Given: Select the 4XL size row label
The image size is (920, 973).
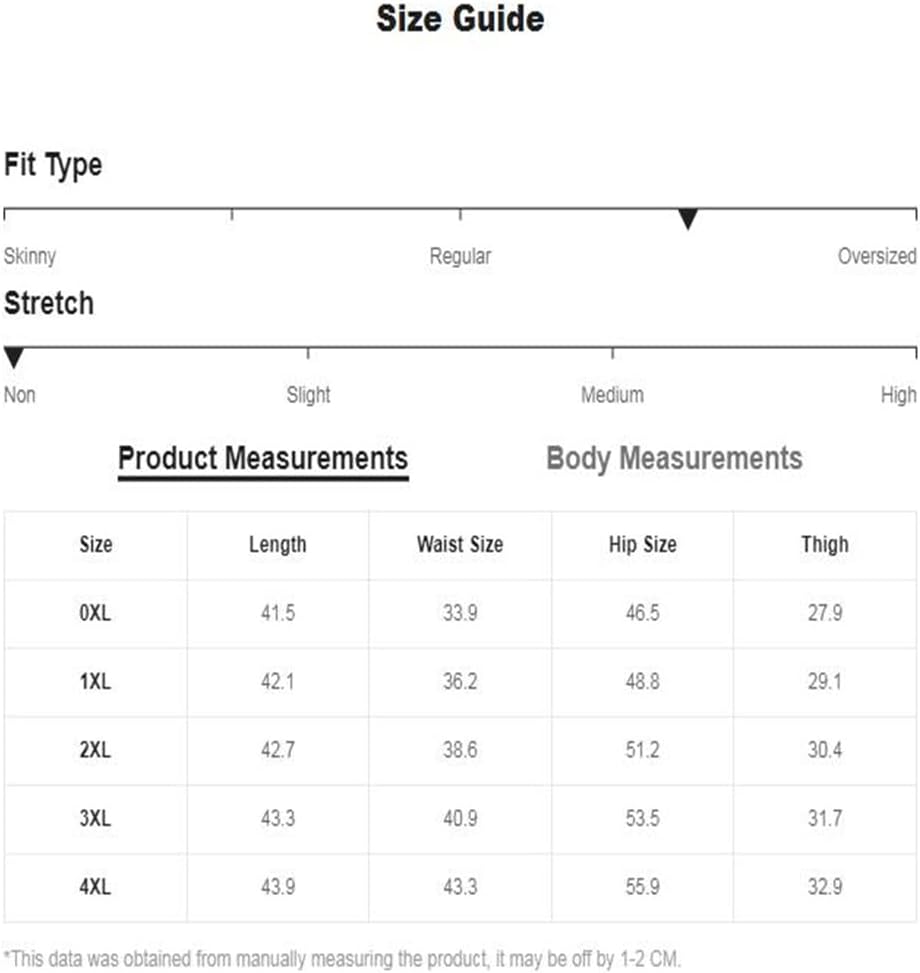Looking at the screenshot, I should (95, 886).
